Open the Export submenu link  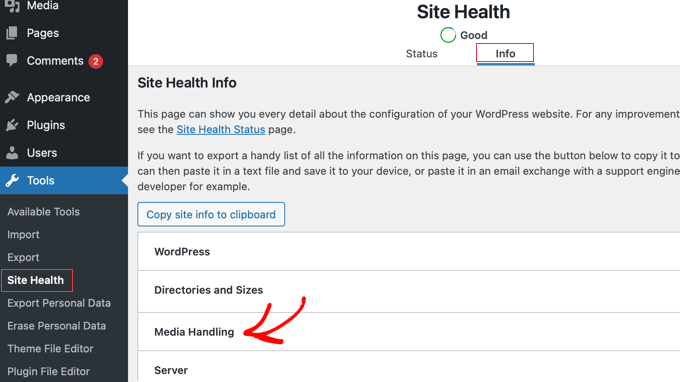[x=23, y=257]
